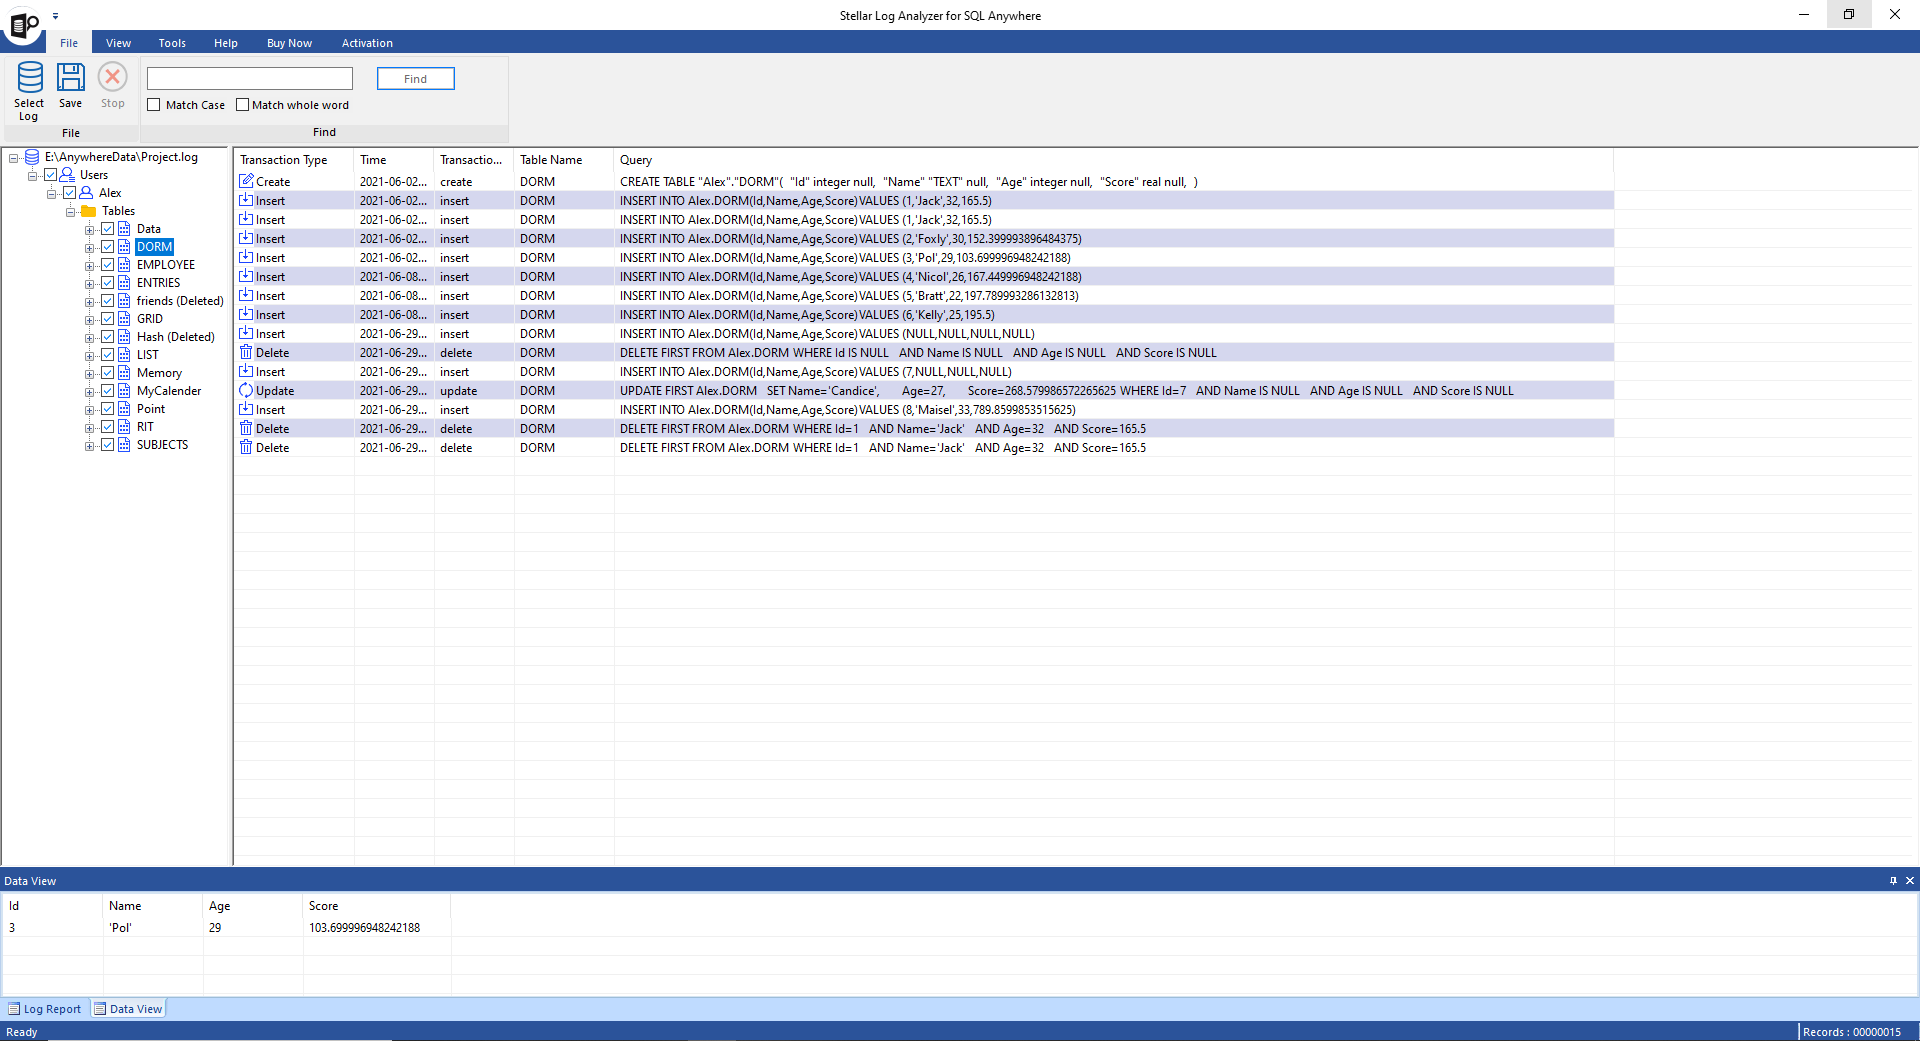Click the Score column header in Data View
Screen dimensions: 1920x1041
pyautogui.click(x=377, y=906)
